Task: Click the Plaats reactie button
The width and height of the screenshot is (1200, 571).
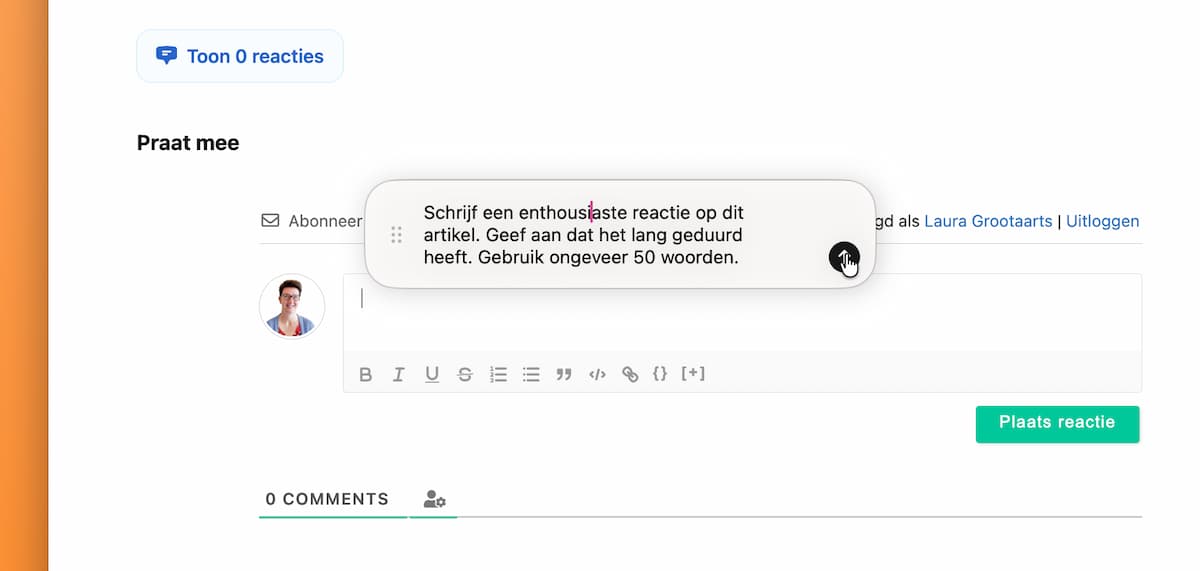Action: tap(1057, 423)
